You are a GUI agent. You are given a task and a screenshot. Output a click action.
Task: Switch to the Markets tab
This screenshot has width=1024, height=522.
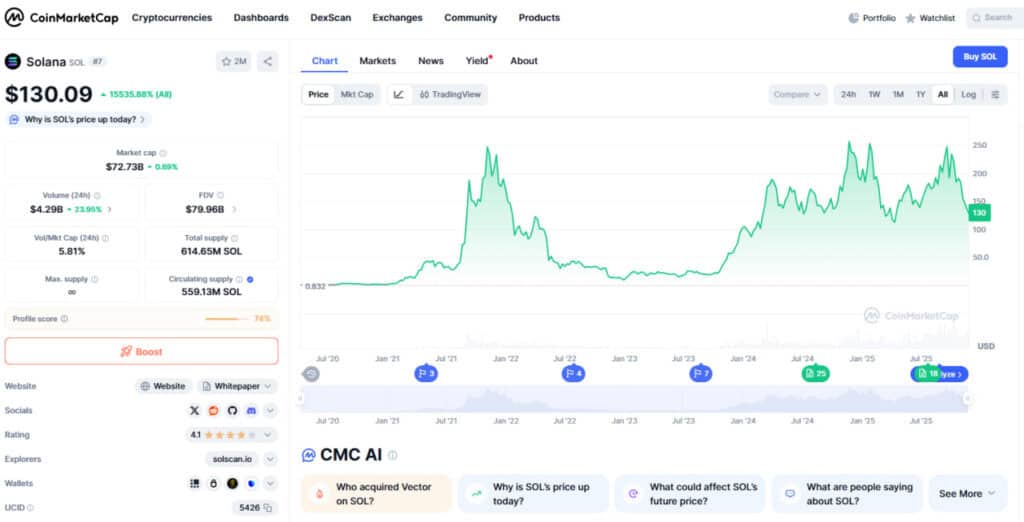pyautogui.click(x=377, y=61)
